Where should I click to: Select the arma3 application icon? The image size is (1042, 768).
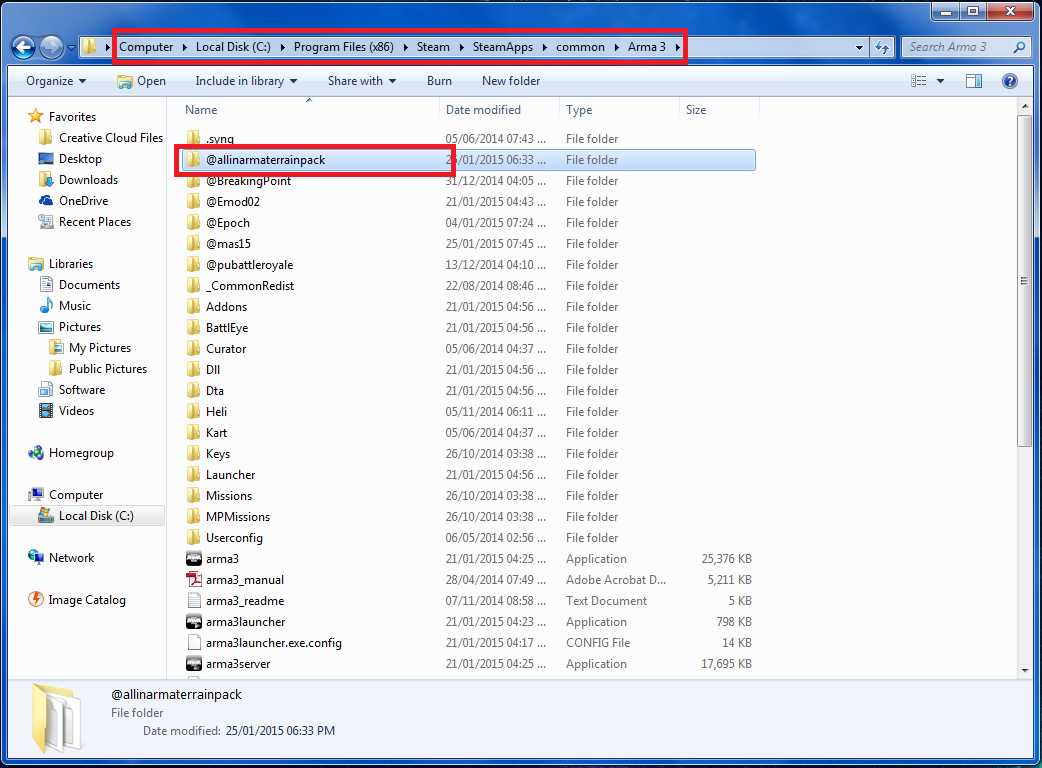[193, 559]
